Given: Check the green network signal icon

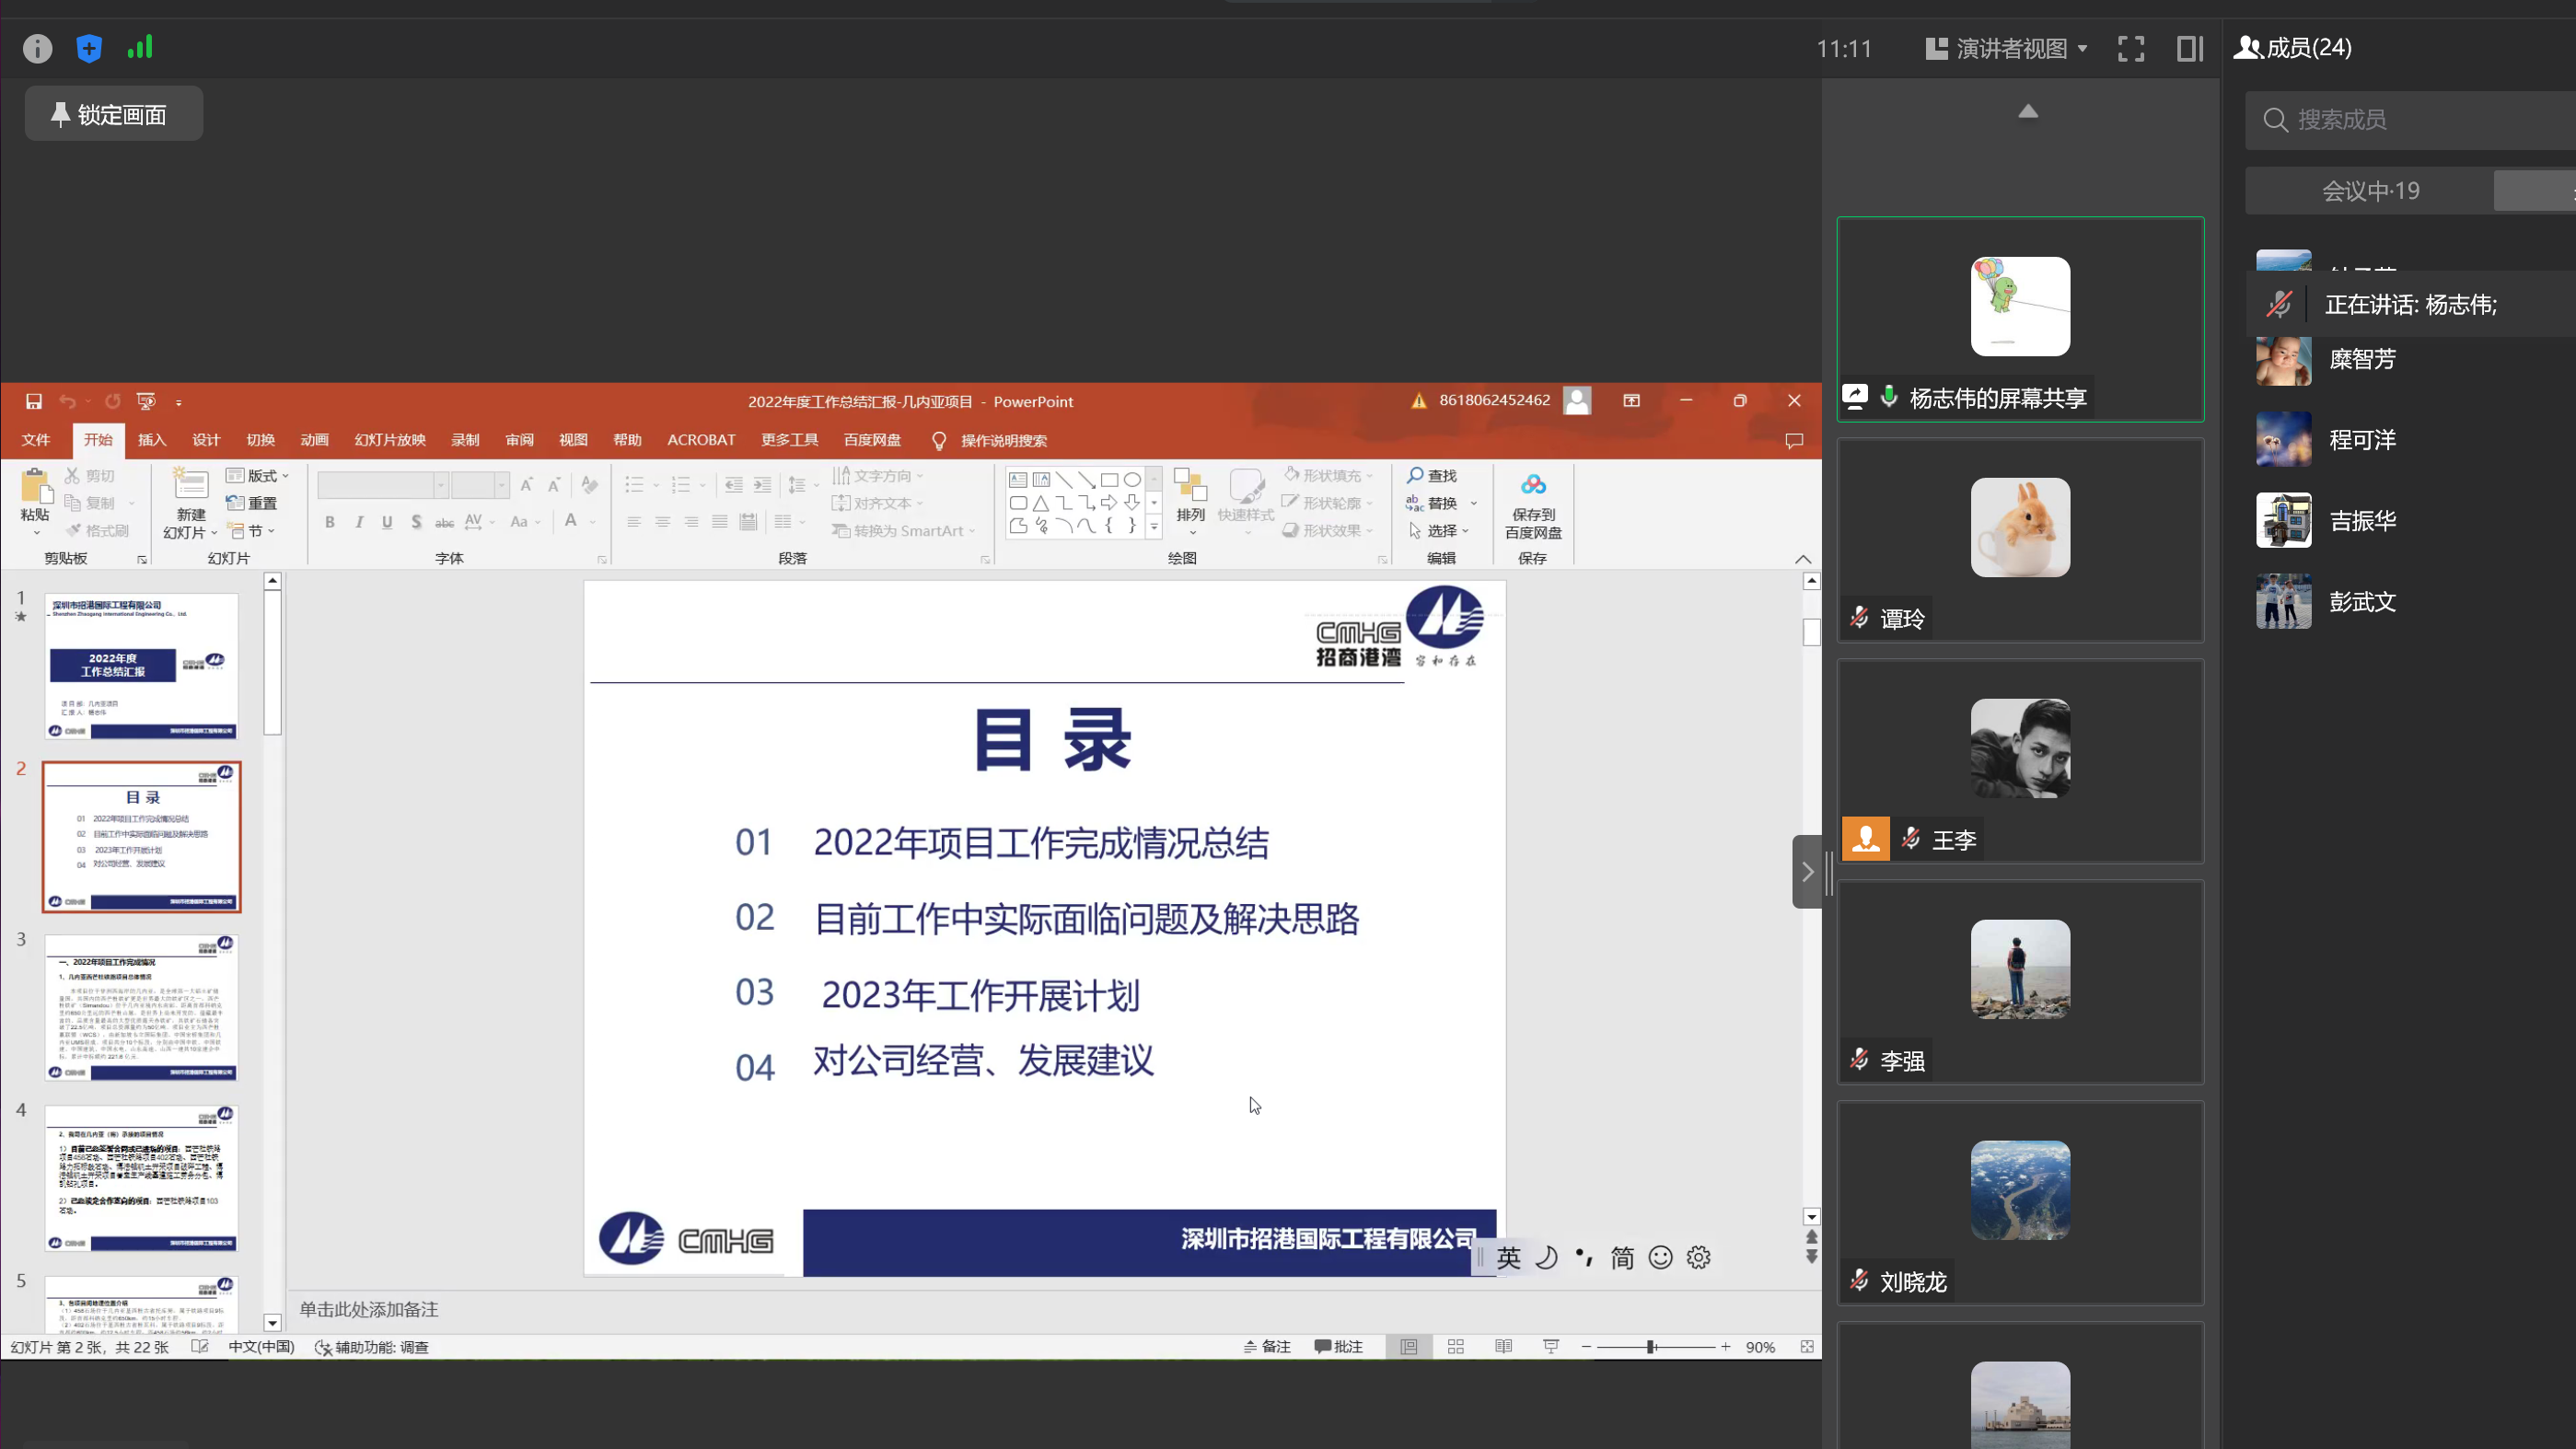Looking at the screenshot, I should click(140, 47).
